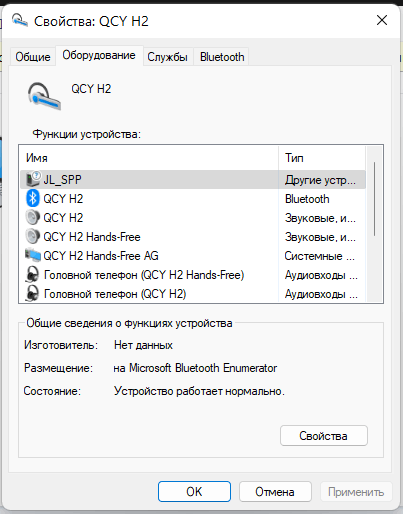Click QCY H2 Hands-Free speaker icon

[33, 236]
